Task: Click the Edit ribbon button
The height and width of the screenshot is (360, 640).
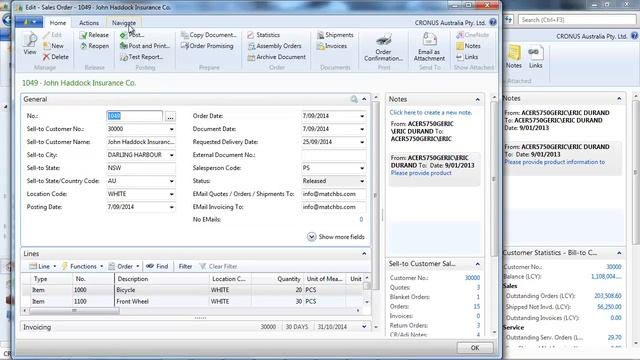Action: pyautogui.click(x=52, y=35)
